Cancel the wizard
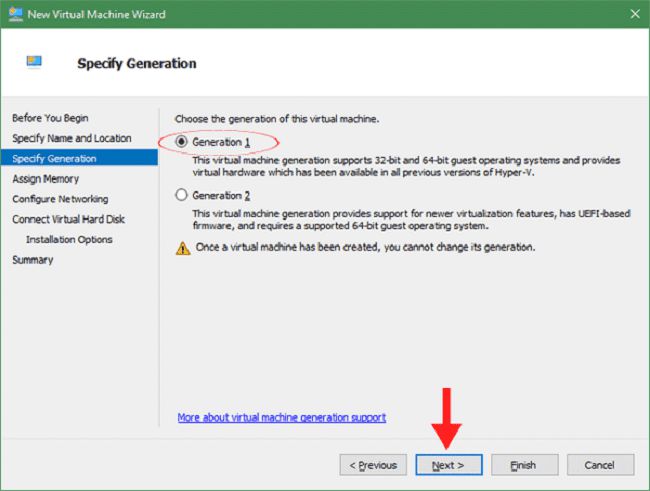This screenshot has height=491, width=650. (601, 465)
